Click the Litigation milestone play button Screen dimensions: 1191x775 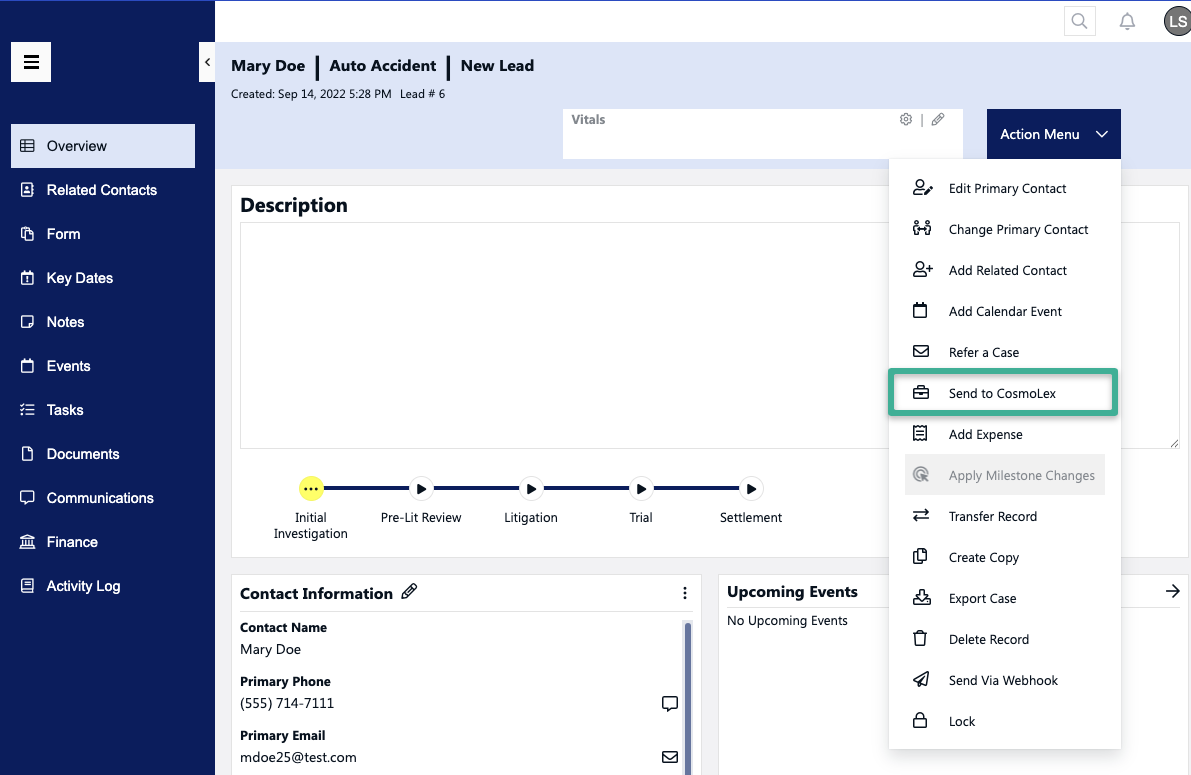(531, 489)
